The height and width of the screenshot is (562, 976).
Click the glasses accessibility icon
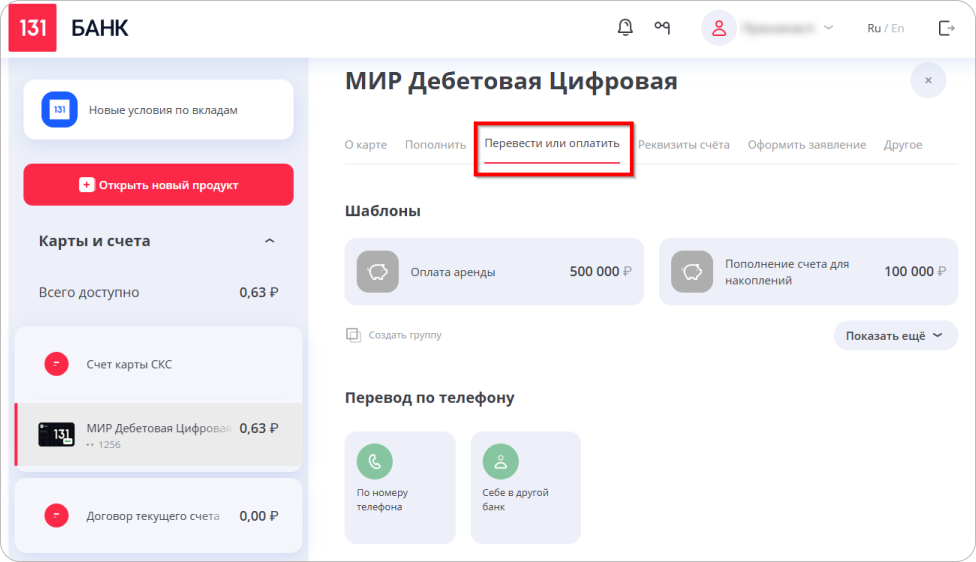pyautogui.click(x=662, y=28)
